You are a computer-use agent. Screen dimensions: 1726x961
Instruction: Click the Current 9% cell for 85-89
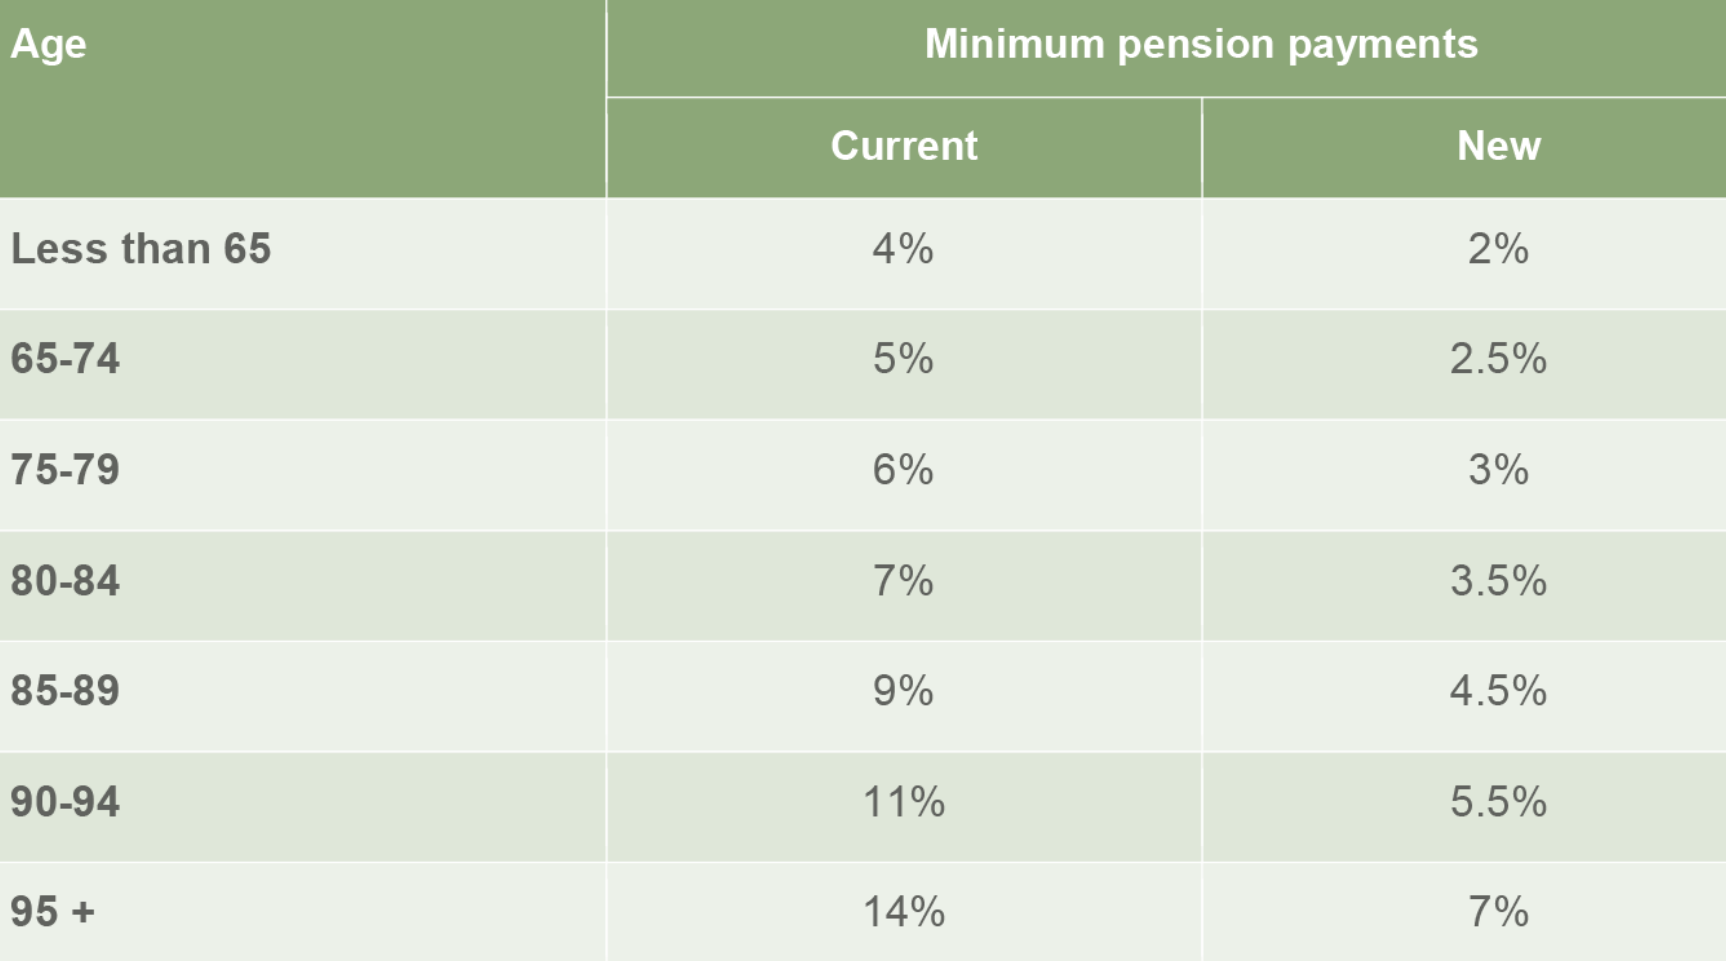coord(903,691)
